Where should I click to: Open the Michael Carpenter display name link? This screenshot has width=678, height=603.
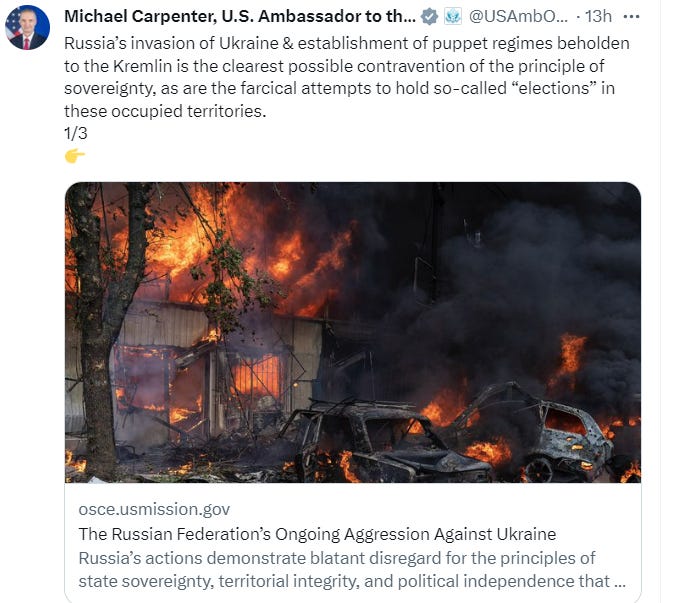tap(240, 16)
